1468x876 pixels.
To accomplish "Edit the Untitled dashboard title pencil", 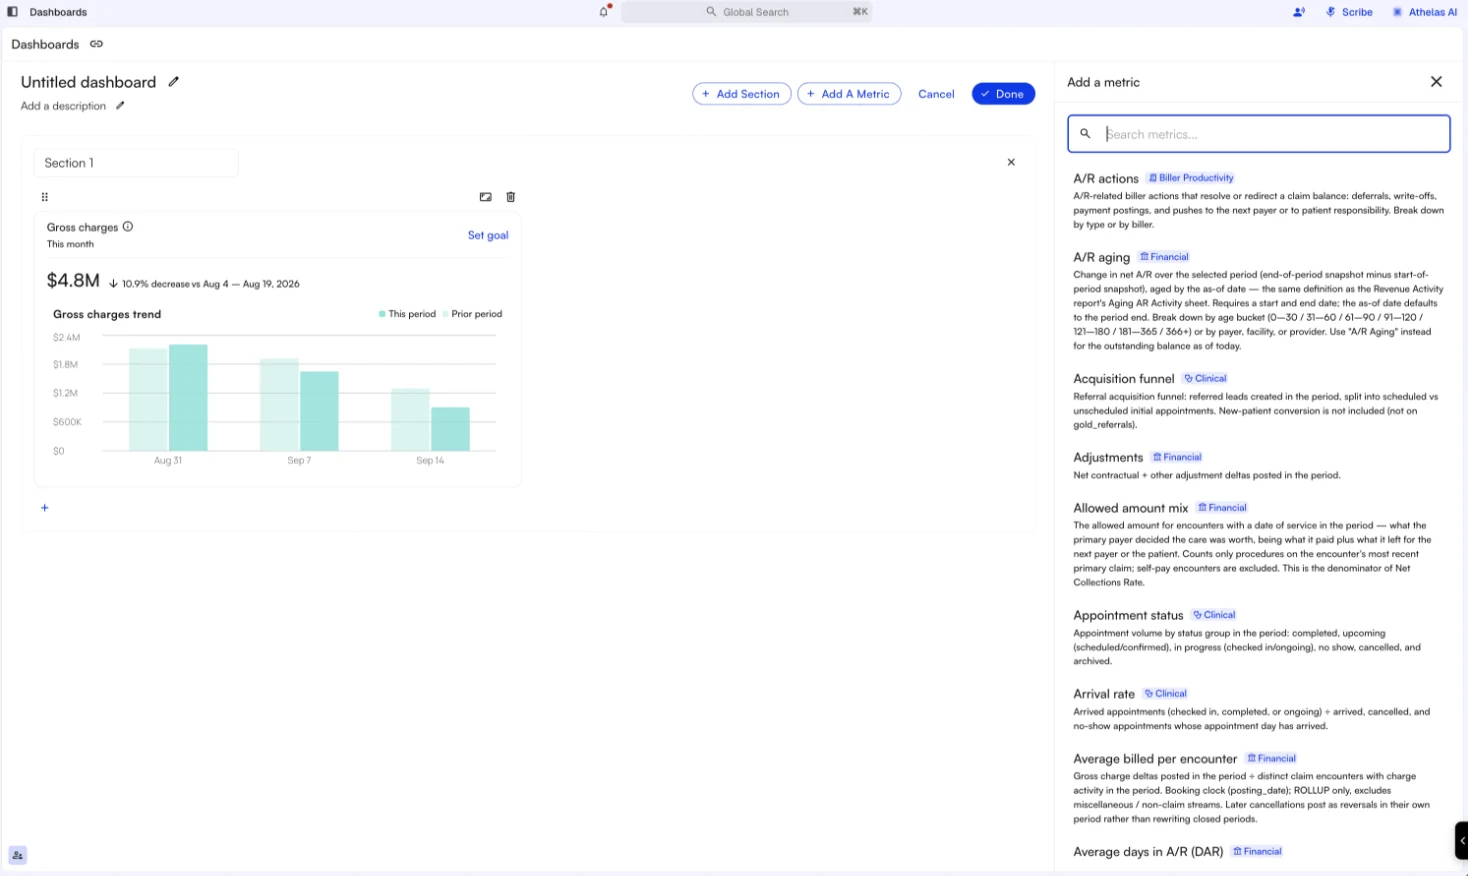I will (x=173, y=82).
